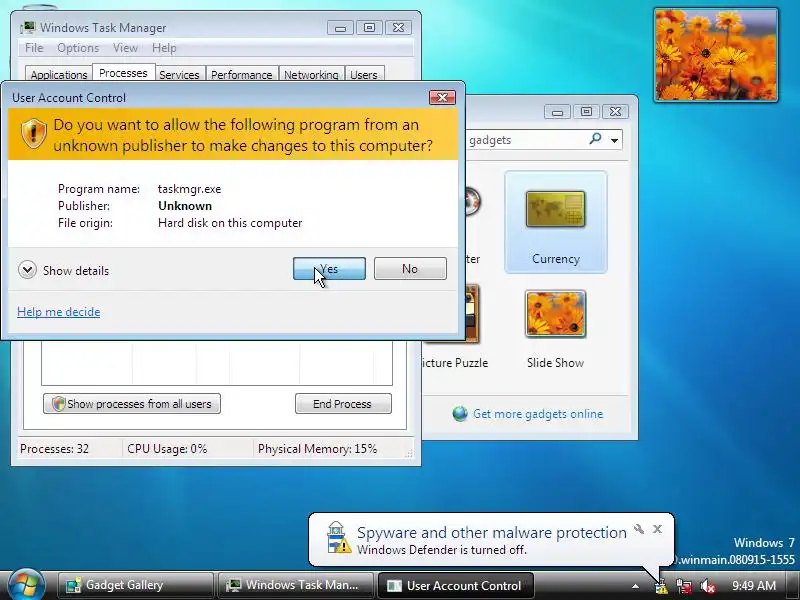Click the Action Center warning tray icon
The image size is (800, 600).
661,586
